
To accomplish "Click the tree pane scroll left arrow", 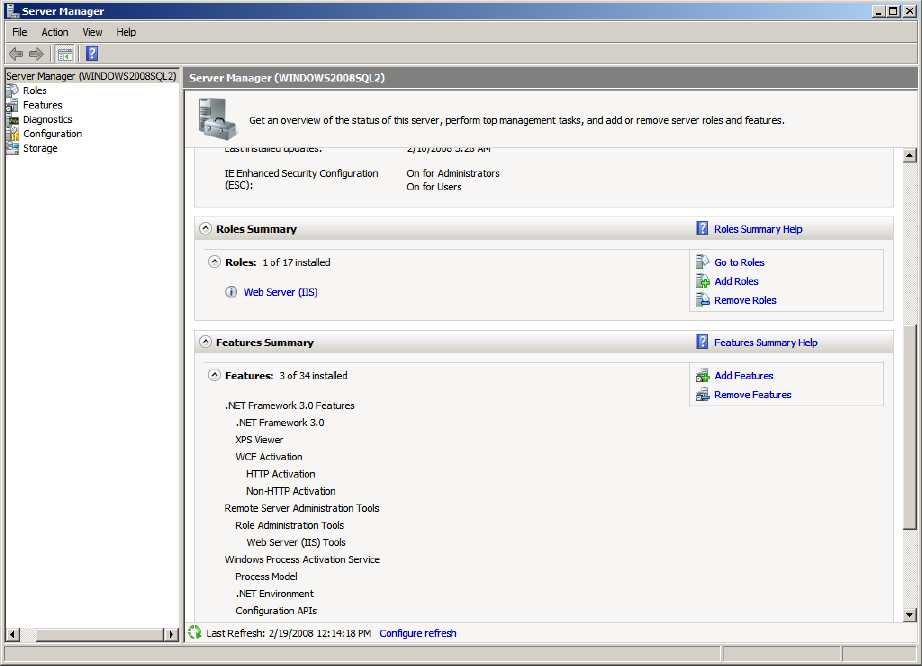I will coord(12,634).
